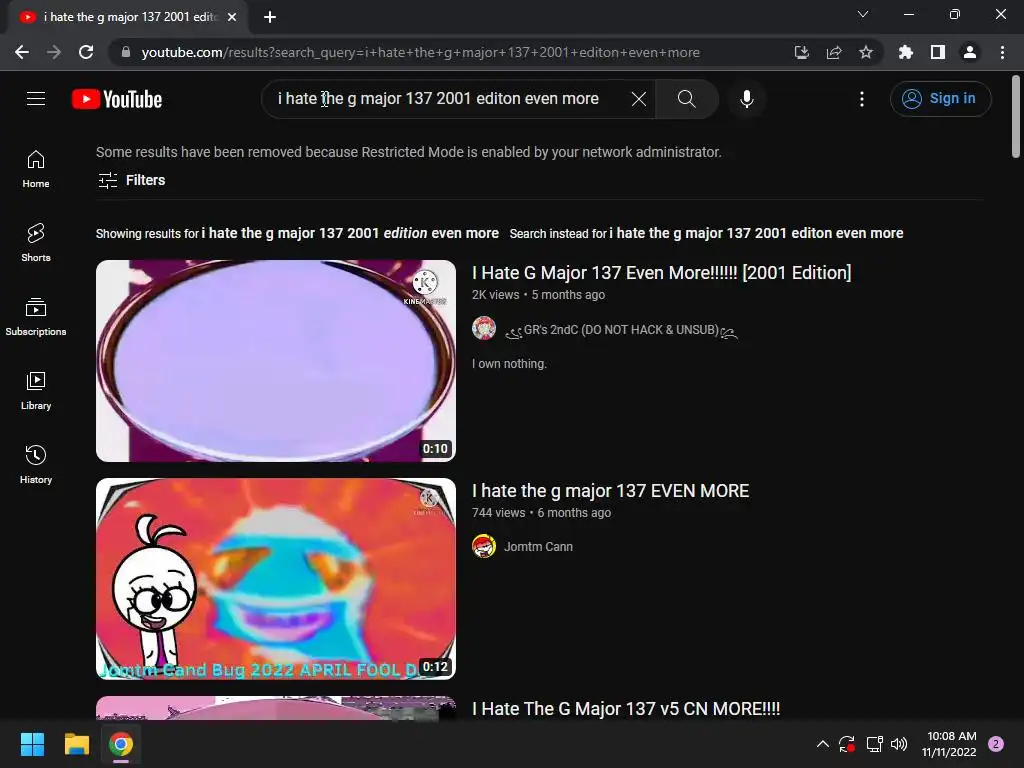Click the magnifier search button
The image size is (1024, 768).
click(686, 99)
